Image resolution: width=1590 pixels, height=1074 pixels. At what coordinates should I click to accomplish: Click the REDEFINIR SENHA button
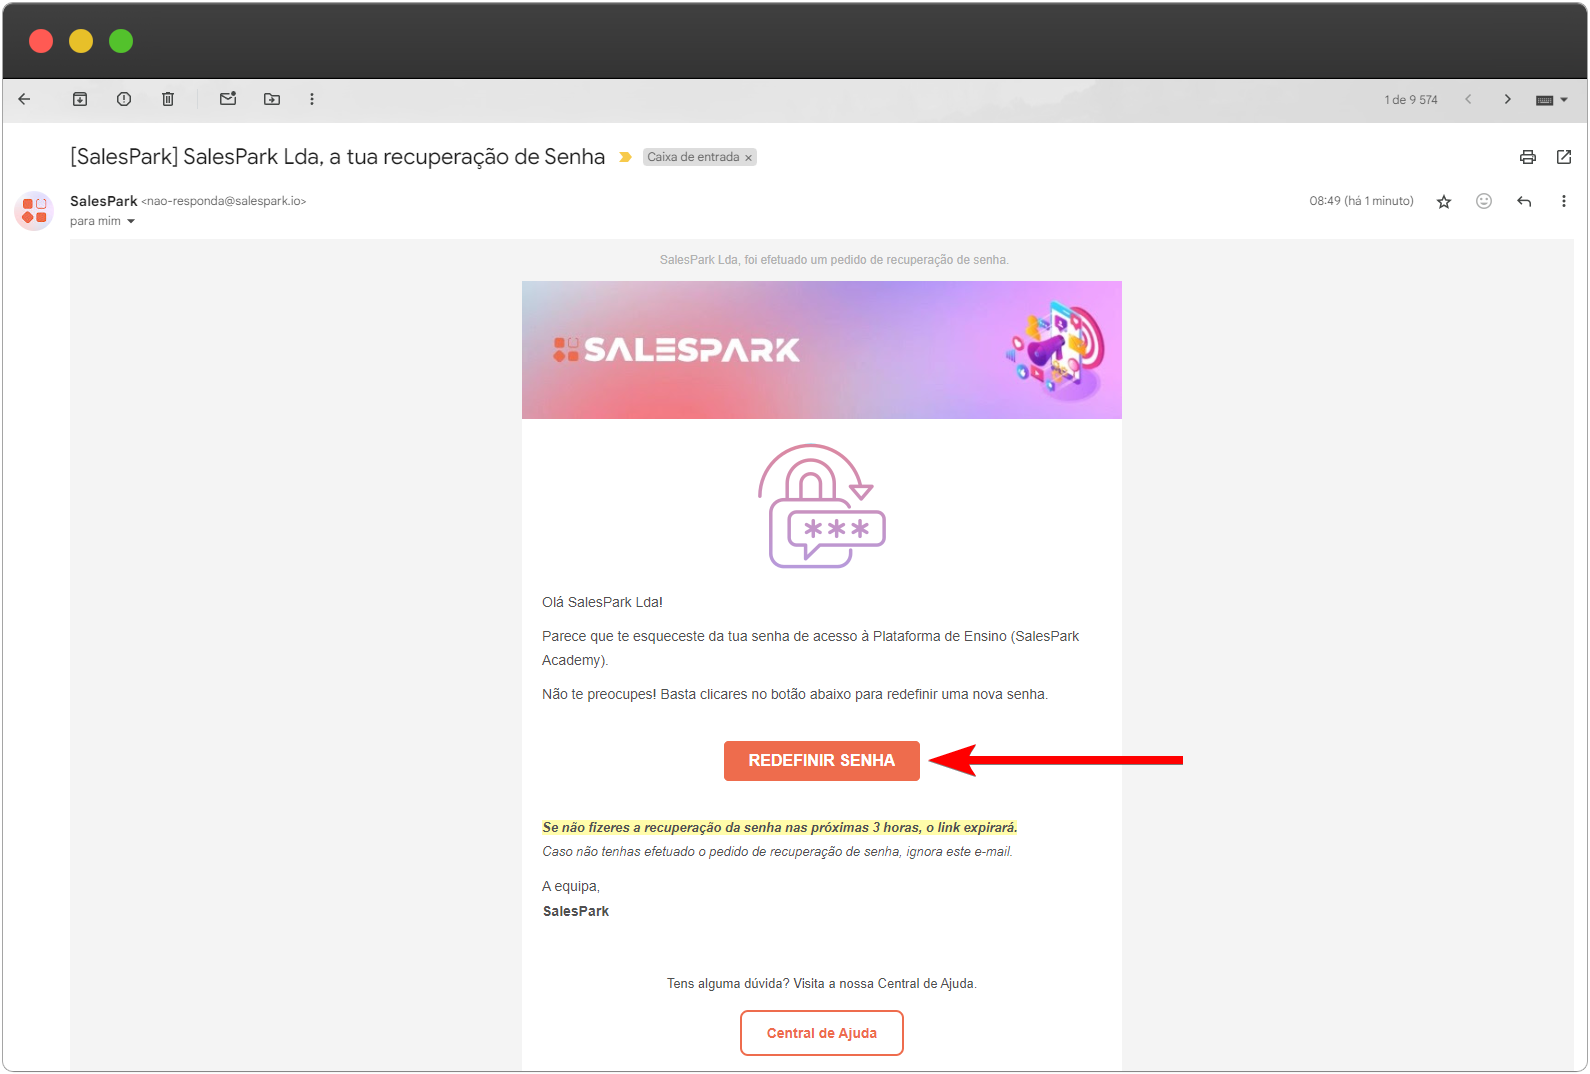pyautogui.click(x=822, y=761)
